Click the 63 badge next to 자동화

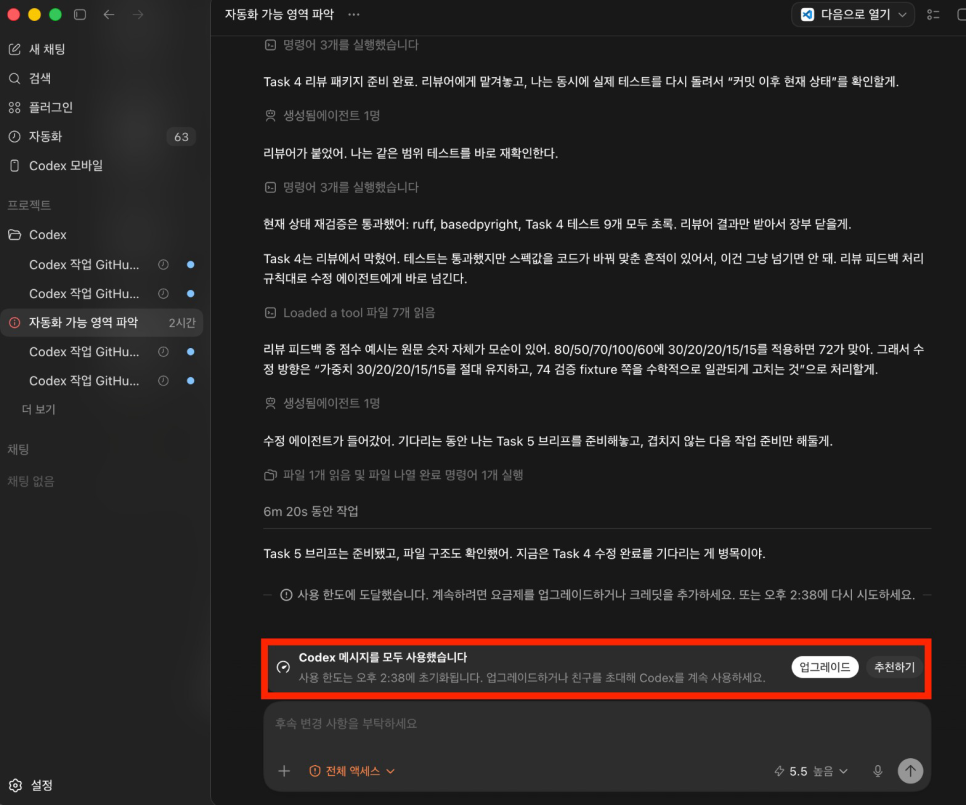181,137
